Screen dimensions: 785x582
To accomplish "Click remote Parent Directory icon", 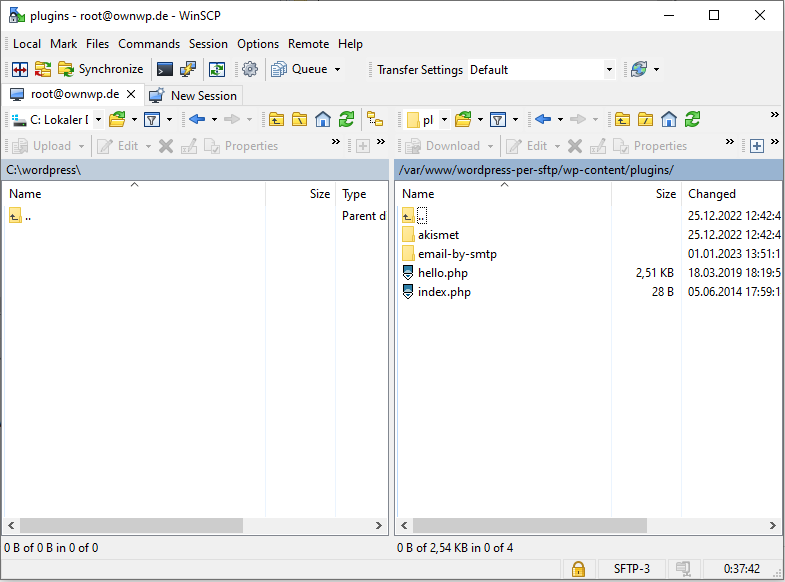I will point(622,120).
